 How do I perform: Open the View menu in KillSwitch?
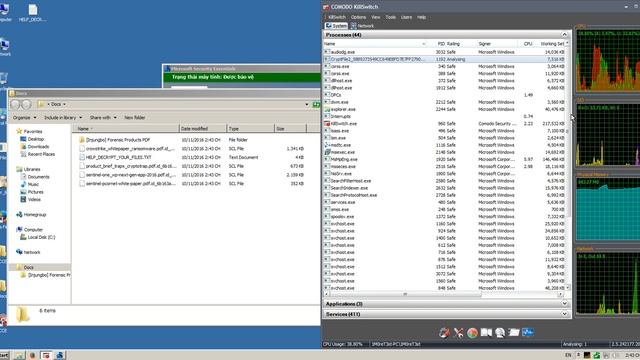376,17
